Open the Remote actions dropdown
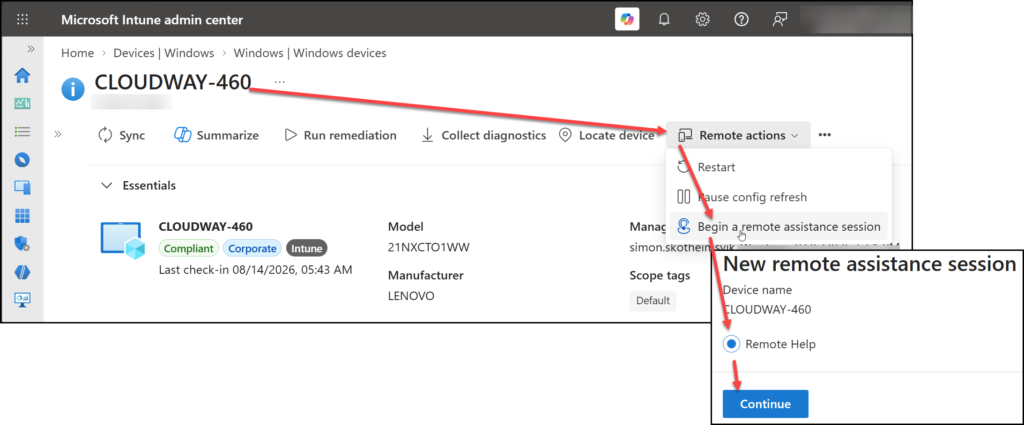The width and height of the screenshot is (1024, 425). 739,135
